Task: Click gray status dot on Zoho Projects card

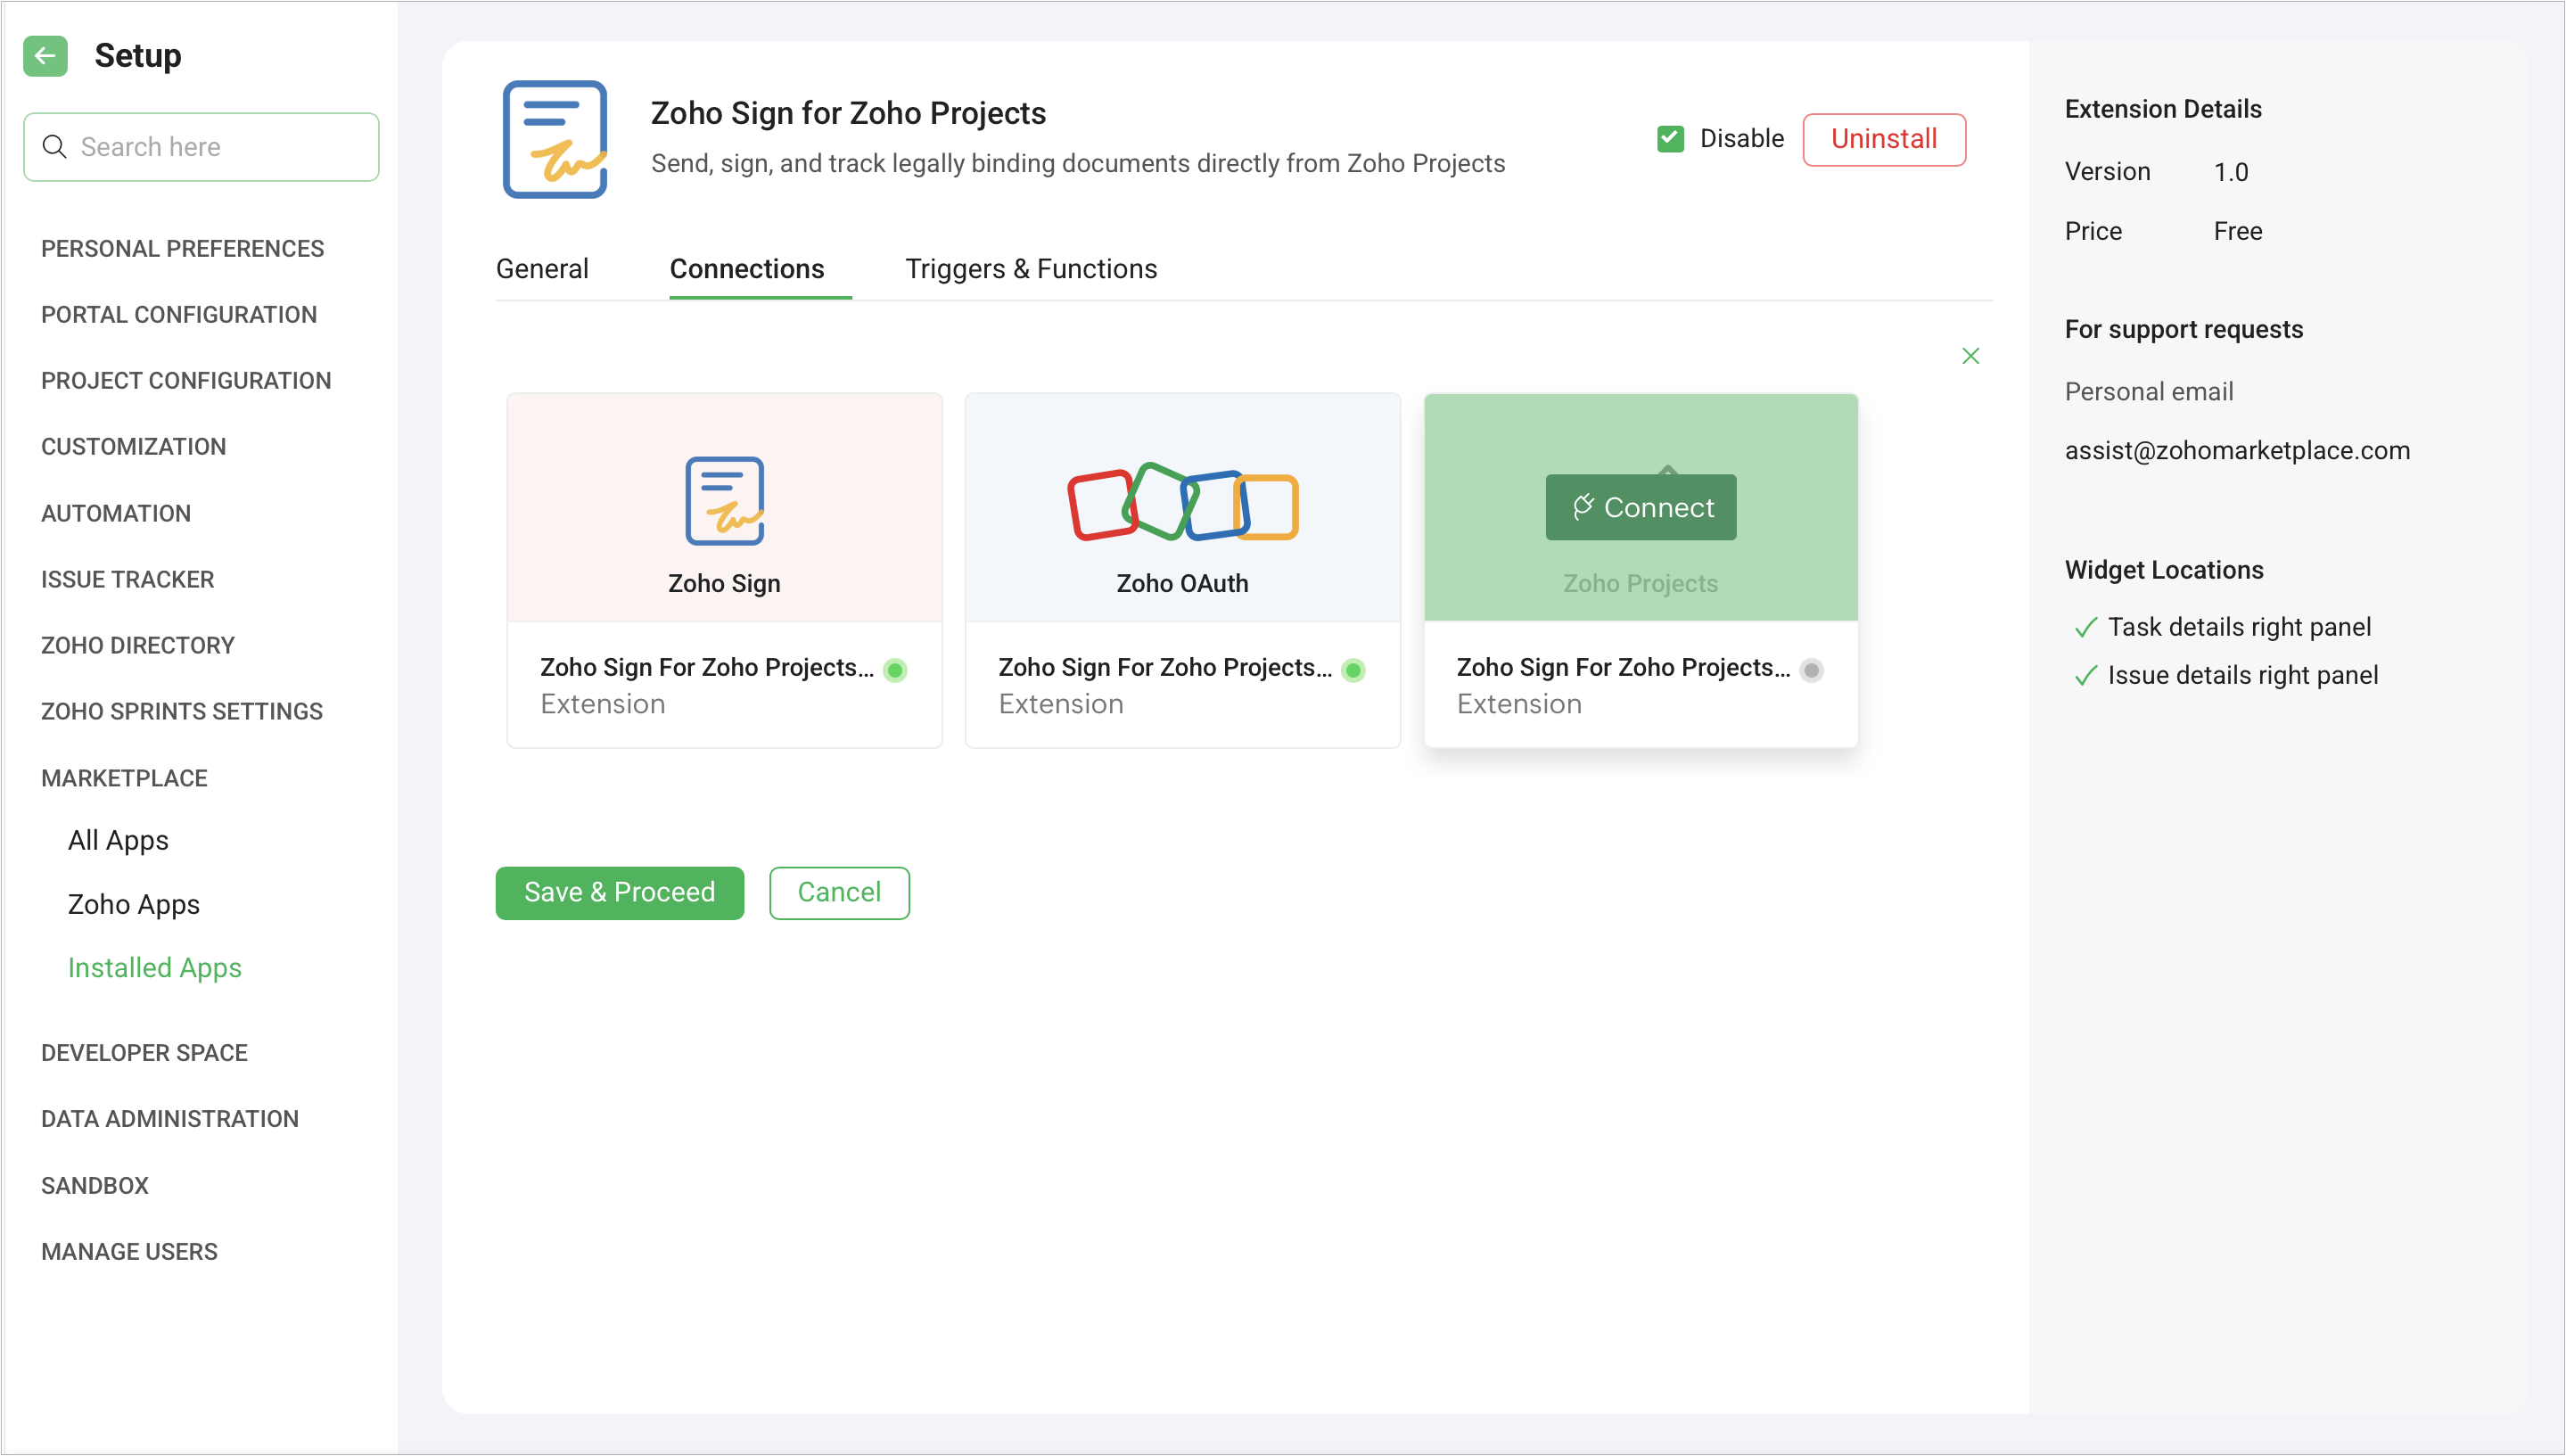Action: click(1811, 670)
